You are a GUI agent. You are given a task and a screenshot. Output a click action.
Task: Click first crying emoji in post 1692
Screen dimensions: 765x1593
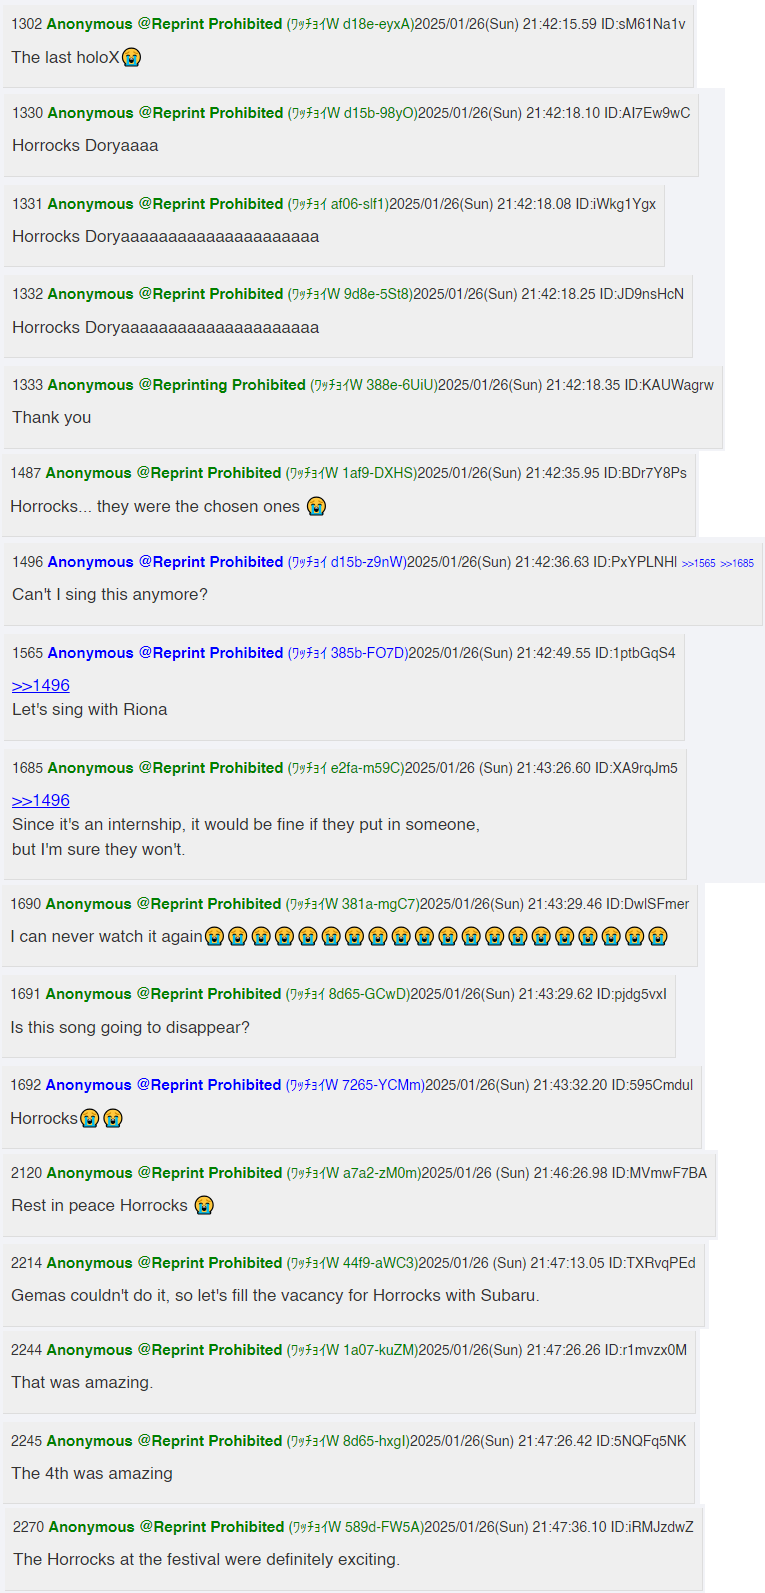coord(90,1118)
